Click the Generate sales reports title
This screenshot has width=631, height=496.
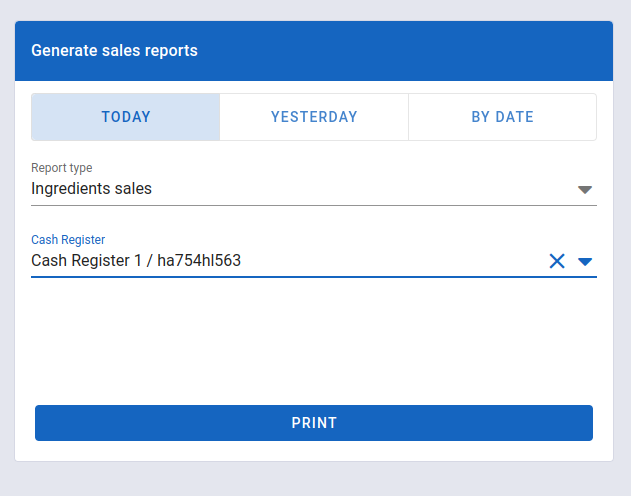pyautogui.click(x=114, y=51)
